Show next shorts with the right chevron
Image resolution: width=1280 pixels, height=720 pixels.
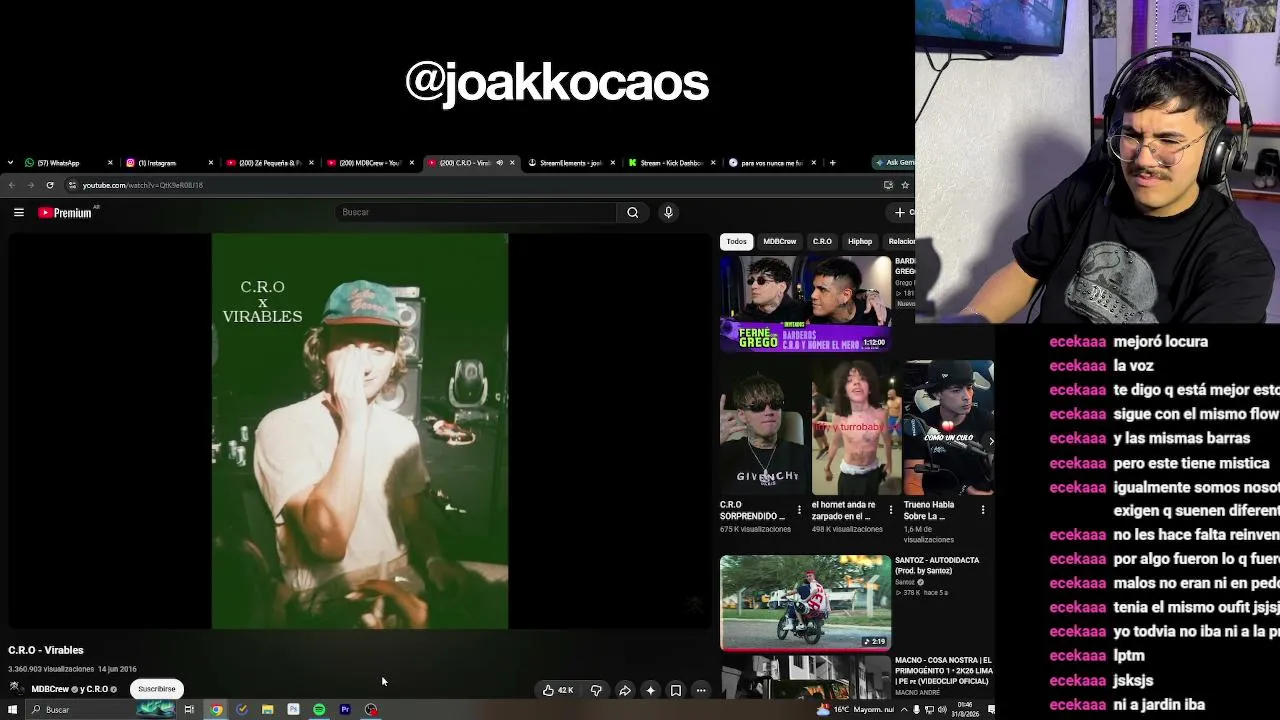click(x=990, y=440)
